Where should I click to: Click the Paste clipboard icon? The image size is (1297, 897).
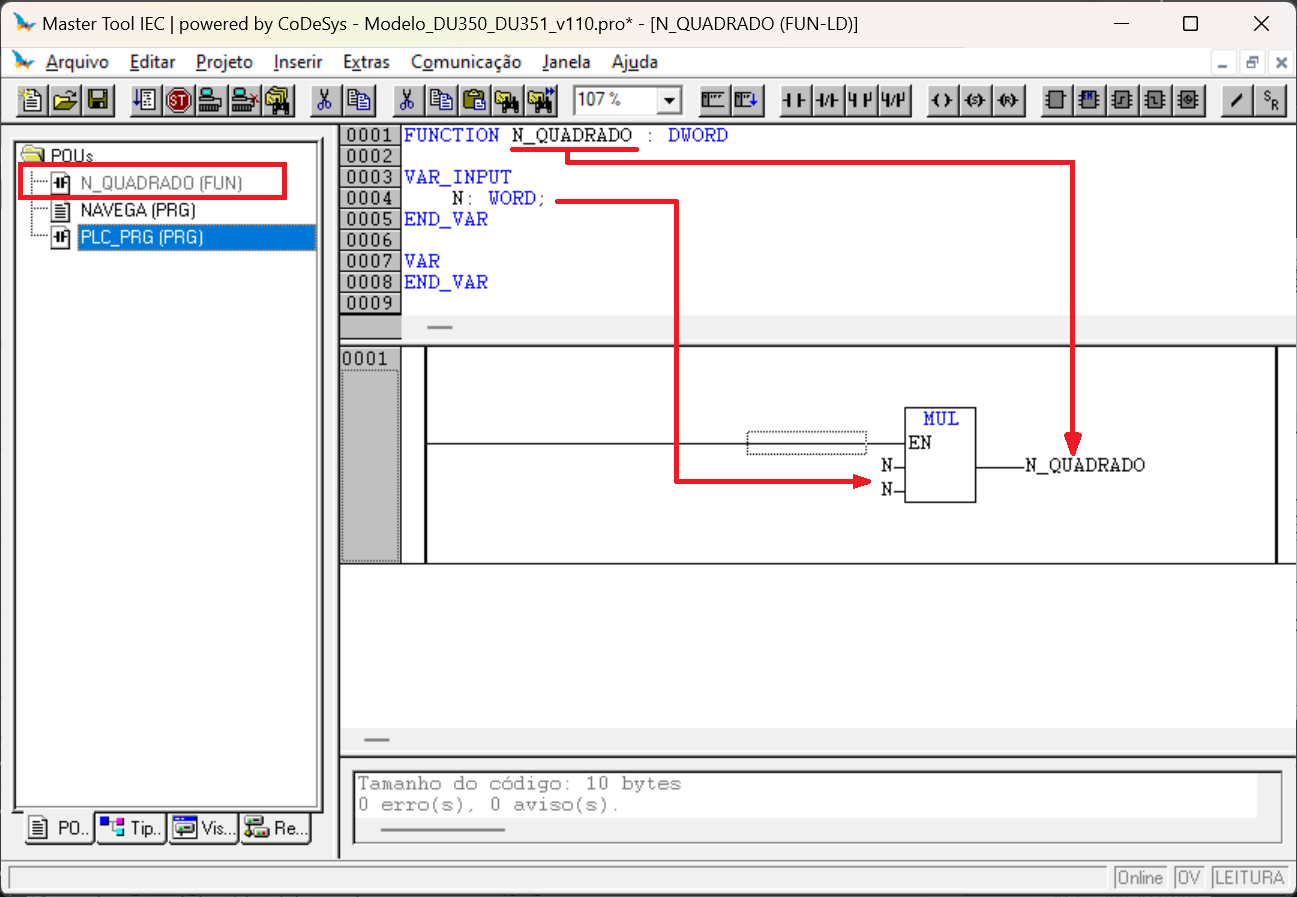[474, 100]
